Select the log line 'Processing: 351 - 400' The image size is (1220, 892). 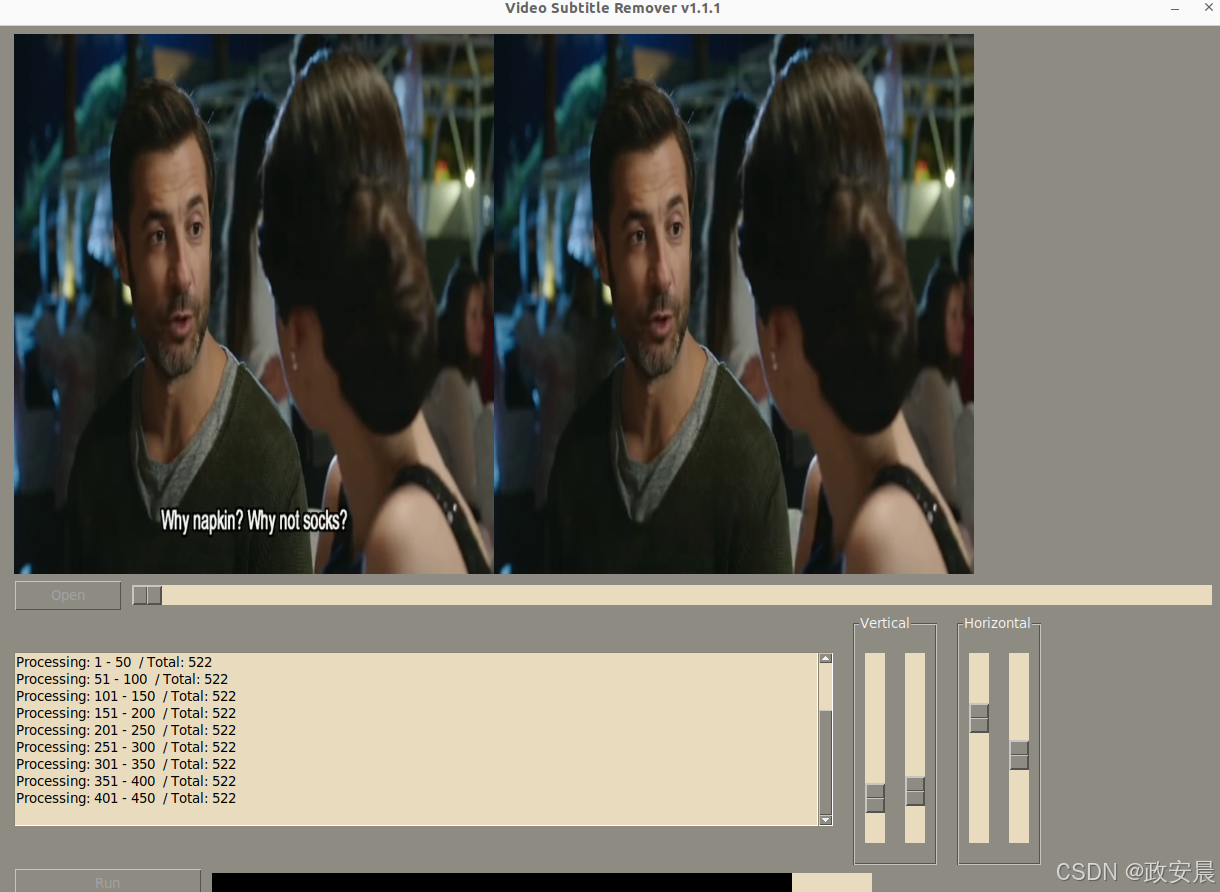click(126, 781)
